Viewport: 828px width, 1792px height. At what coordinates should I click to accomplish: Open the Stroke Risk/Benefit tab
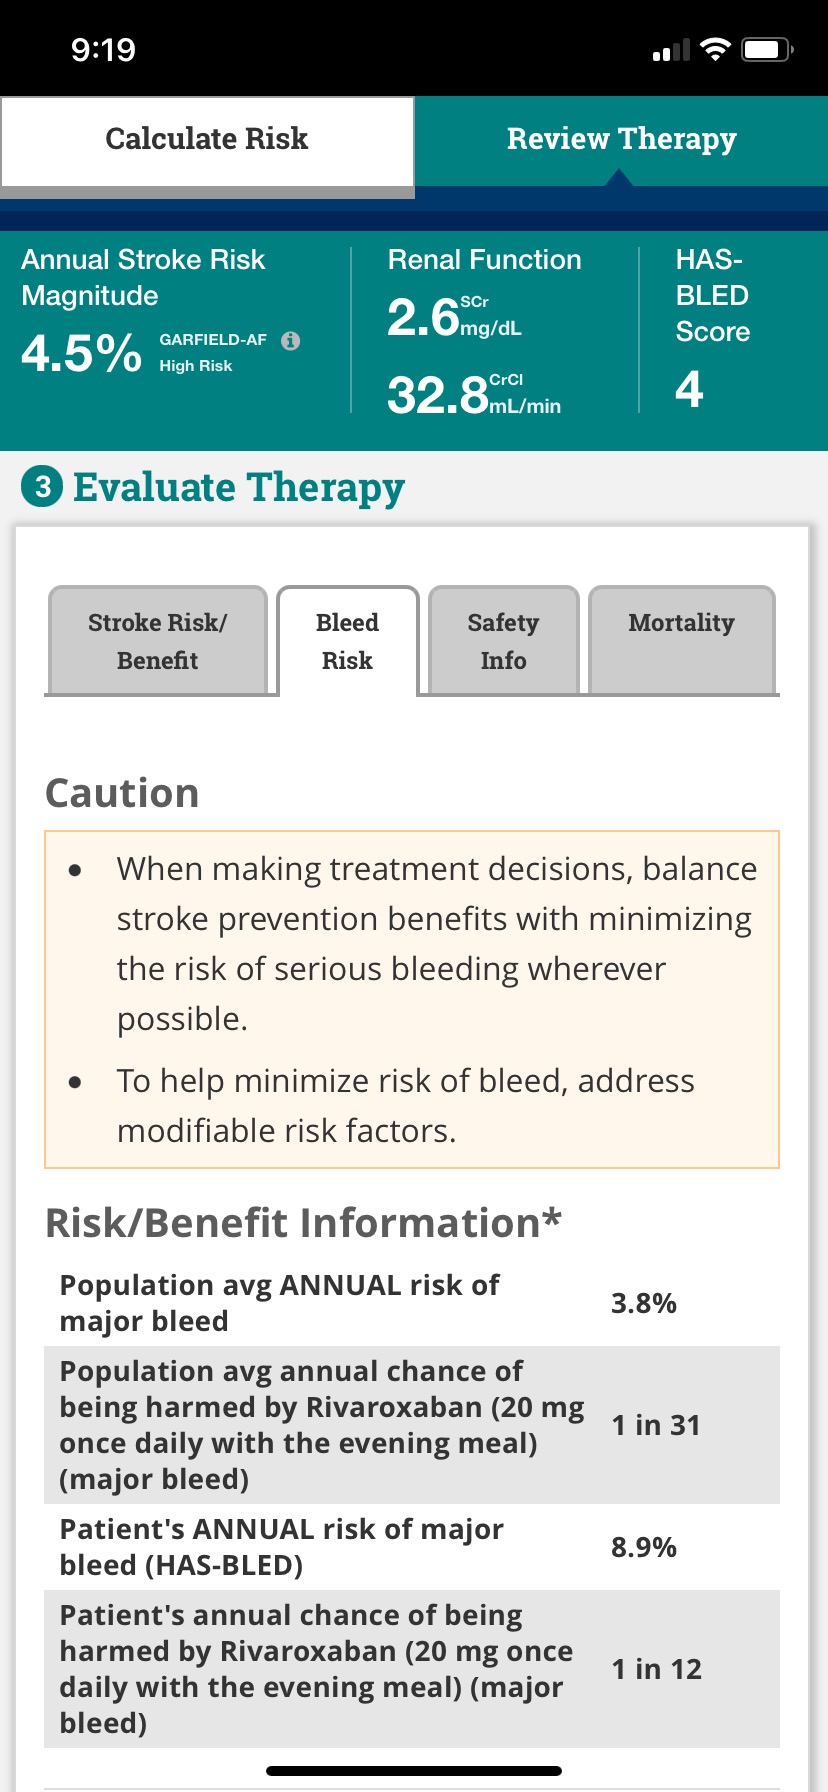[x=157, y=641]
